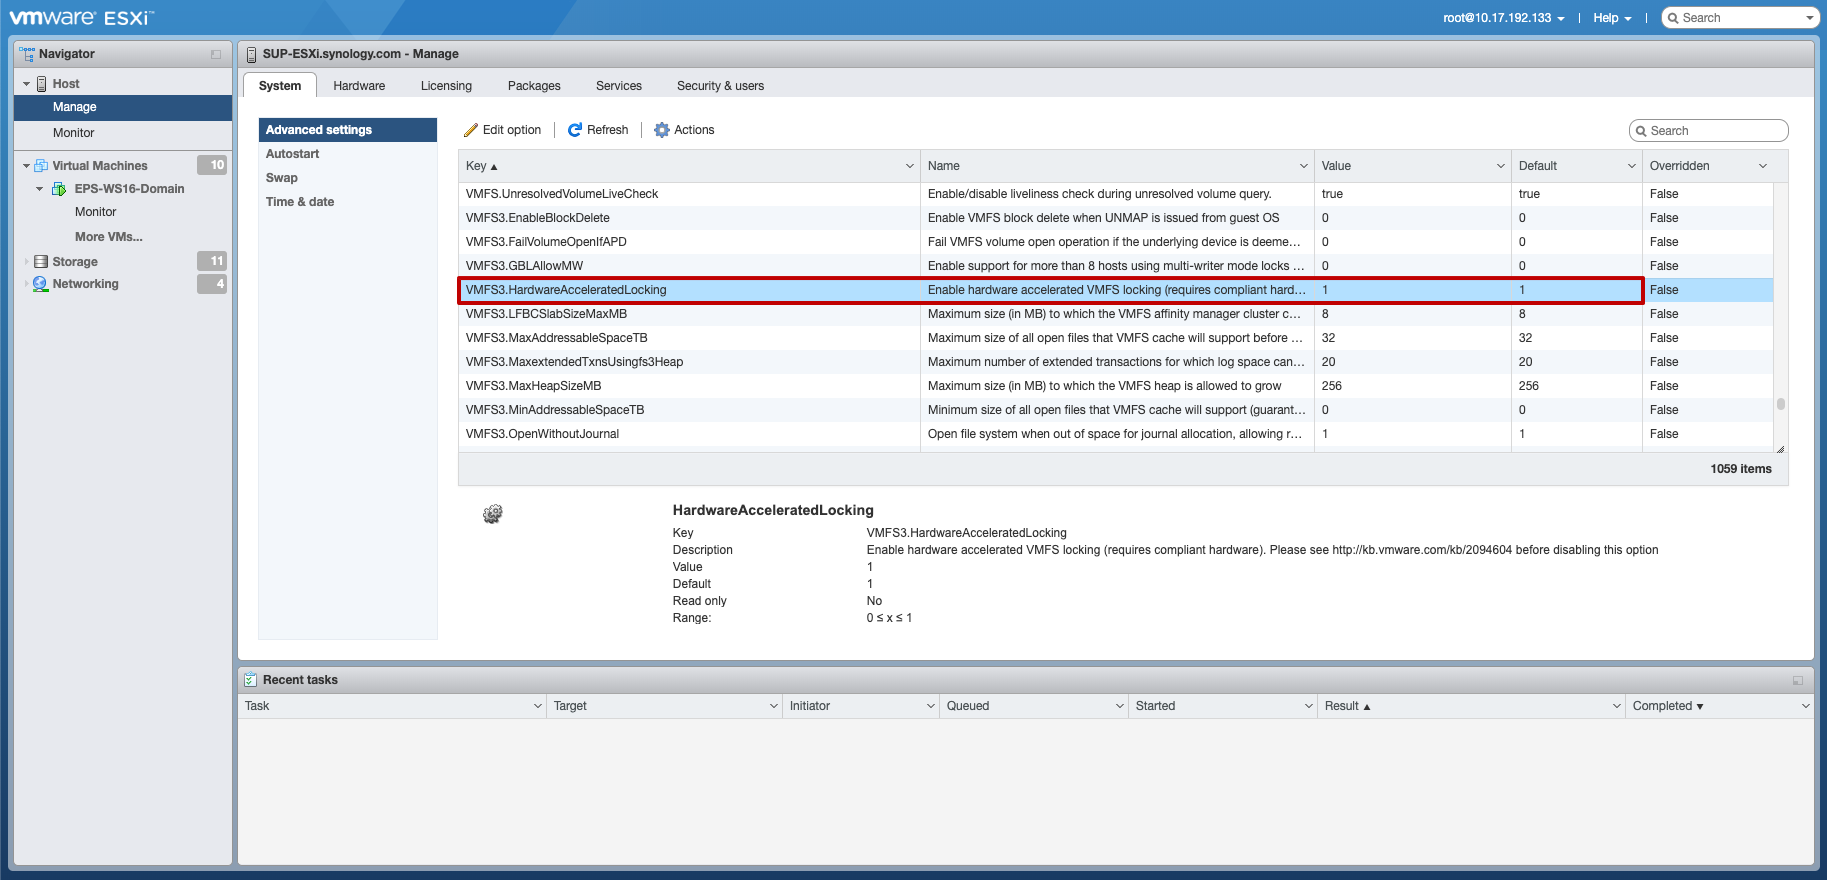Open the root@10.17.192.133 user dropdown
The height and width of the screenshot is (880, 1827).
(1504, 18)
